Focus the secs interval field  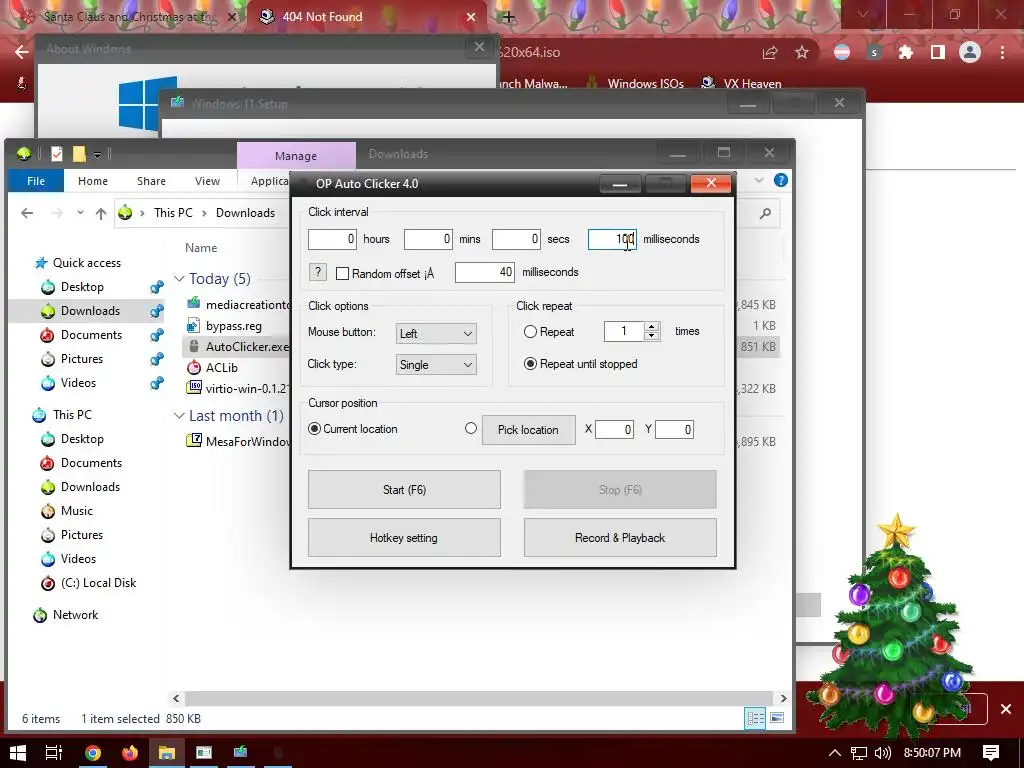[516, 239]
